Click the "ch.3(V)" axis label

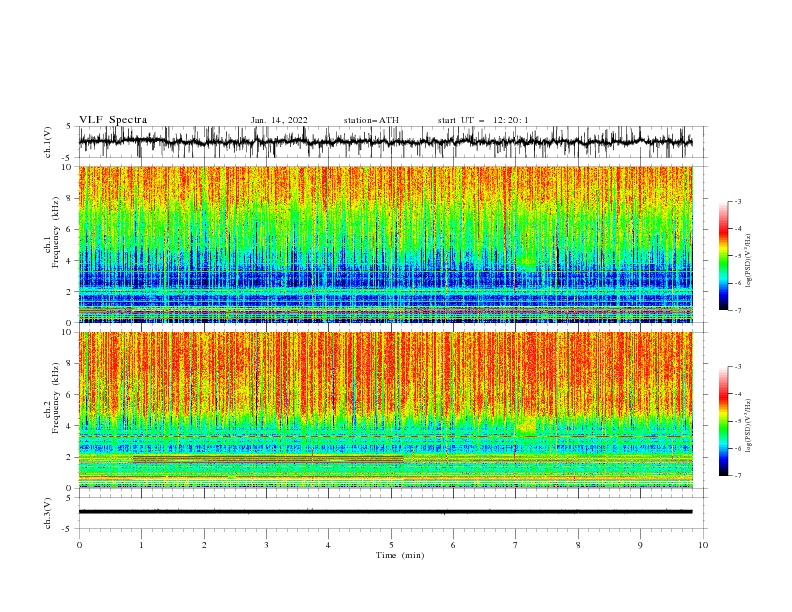click(48, 513)
